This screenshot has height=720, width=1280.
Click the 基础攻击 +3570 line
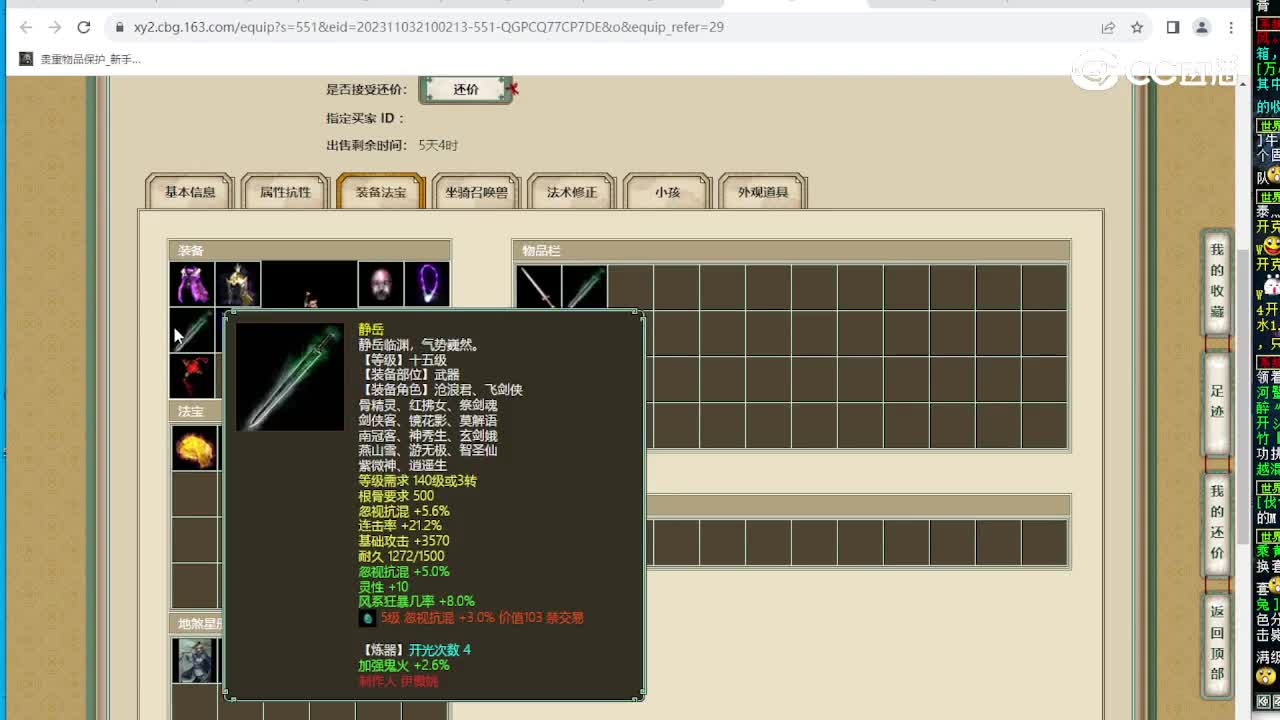click(404, 541)
